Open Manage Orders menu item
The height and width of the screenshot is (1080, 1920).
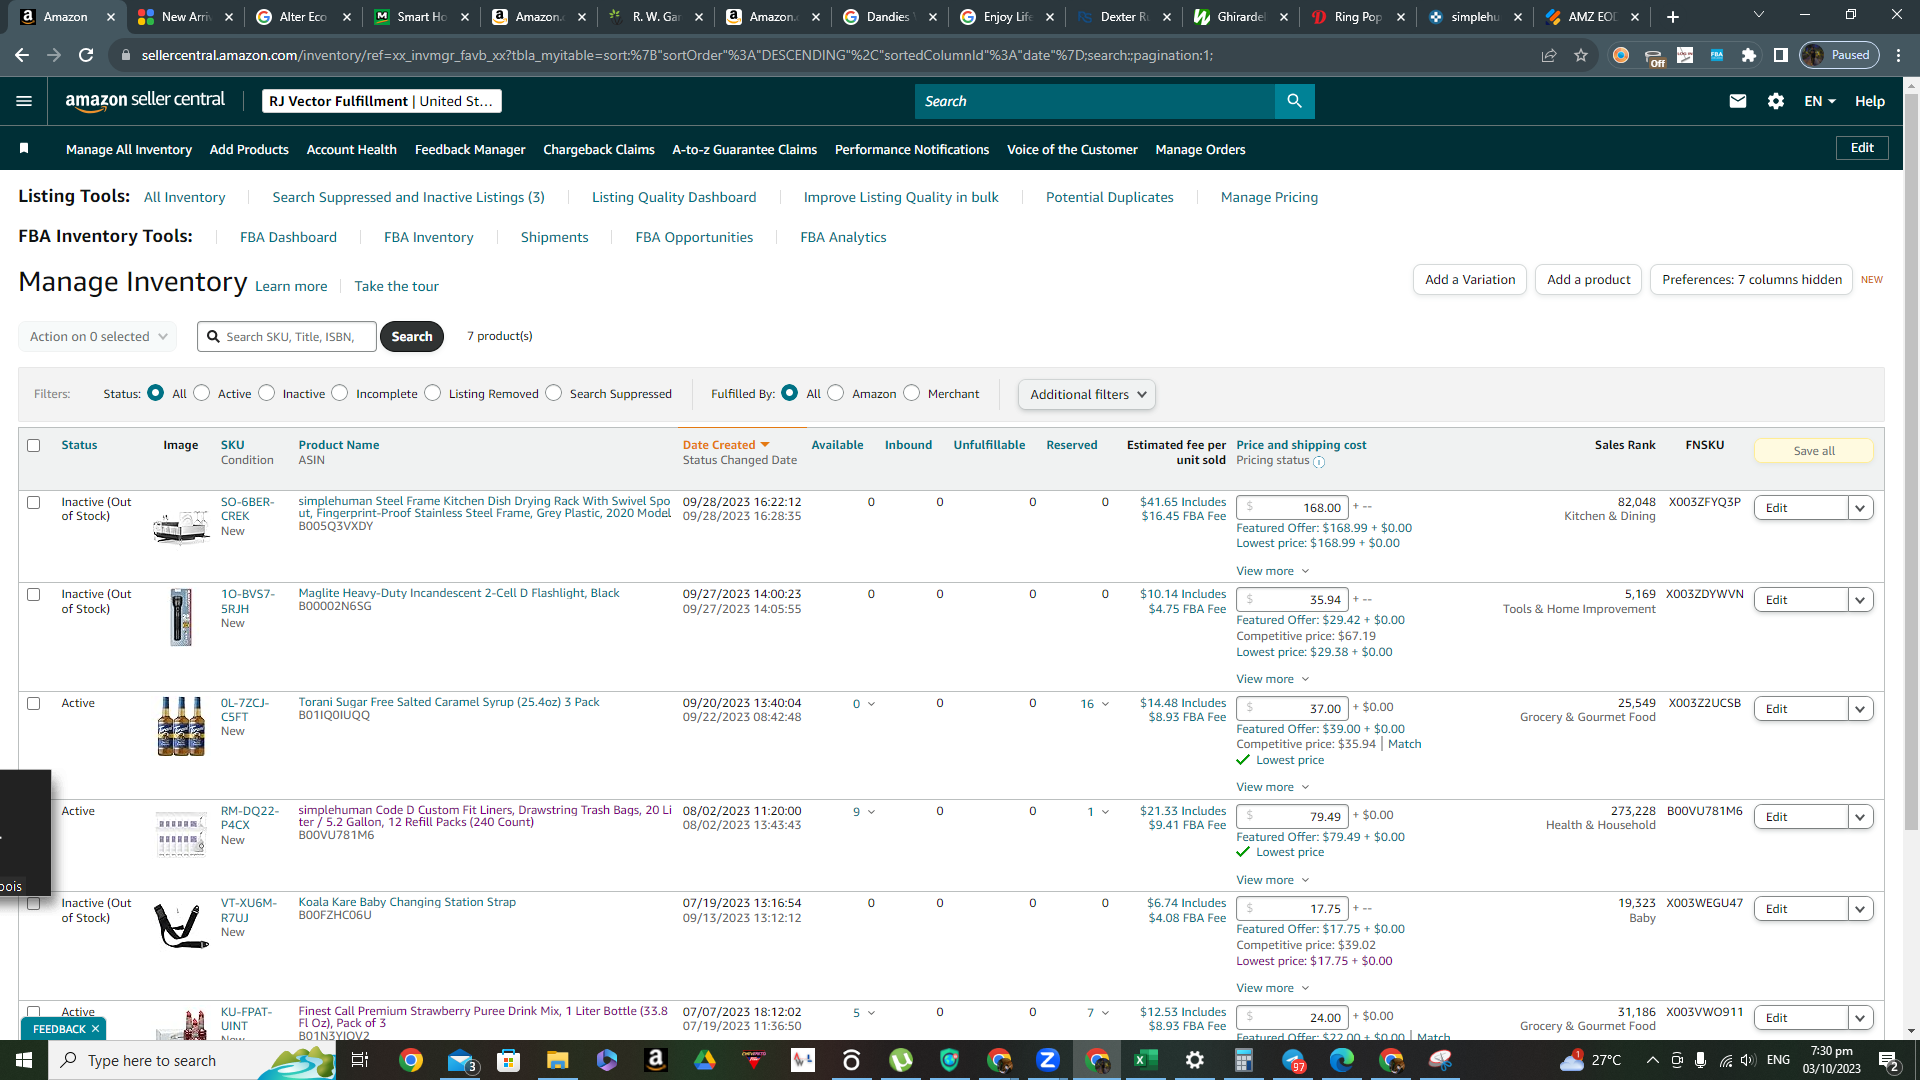click(1200, 149)
